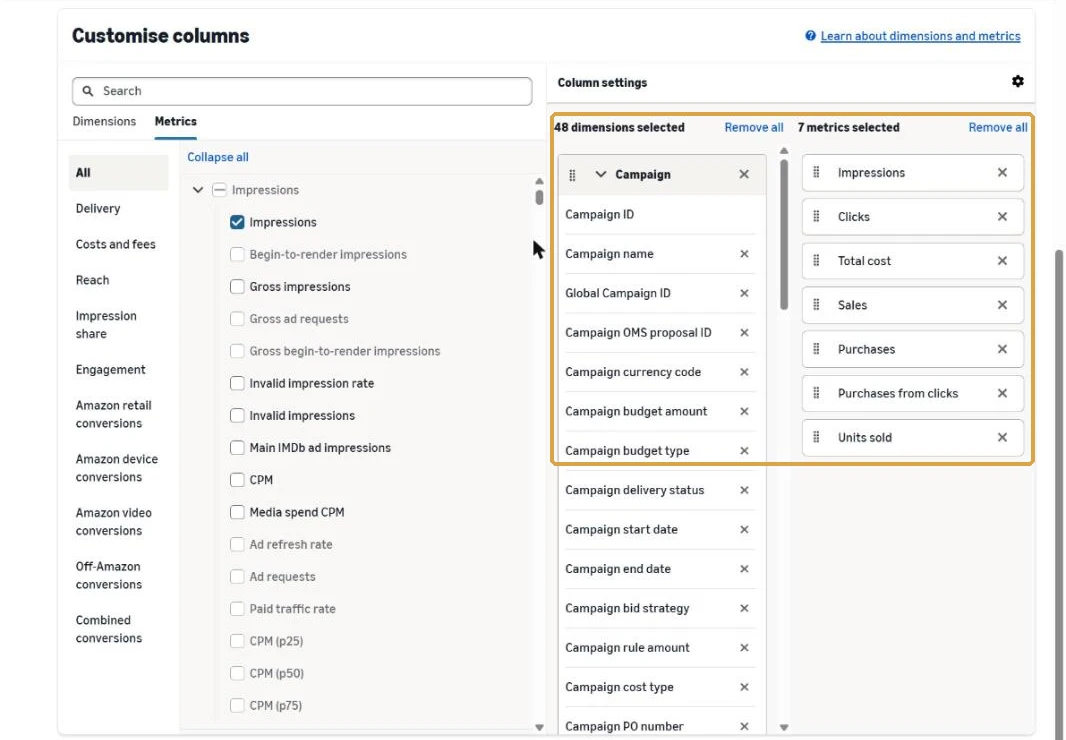Collapse the Campaign dimension group chevron
This screenshot has height=740, width=1066.
[x=600, y=174]
